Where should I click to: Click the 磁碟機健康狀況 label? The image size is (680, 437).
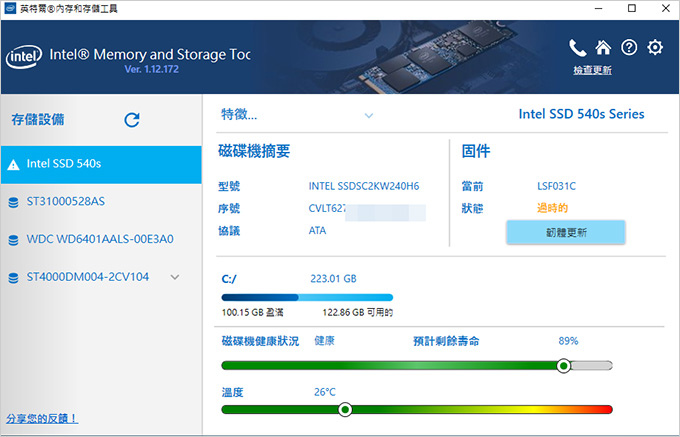(260, 341)
